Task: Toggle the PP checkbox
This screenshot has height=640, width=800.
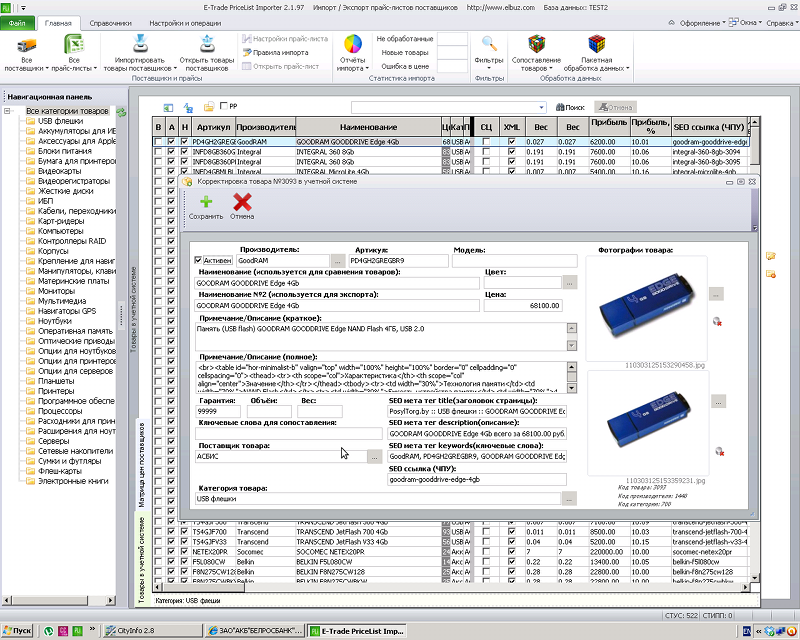Action: [223, 106]
